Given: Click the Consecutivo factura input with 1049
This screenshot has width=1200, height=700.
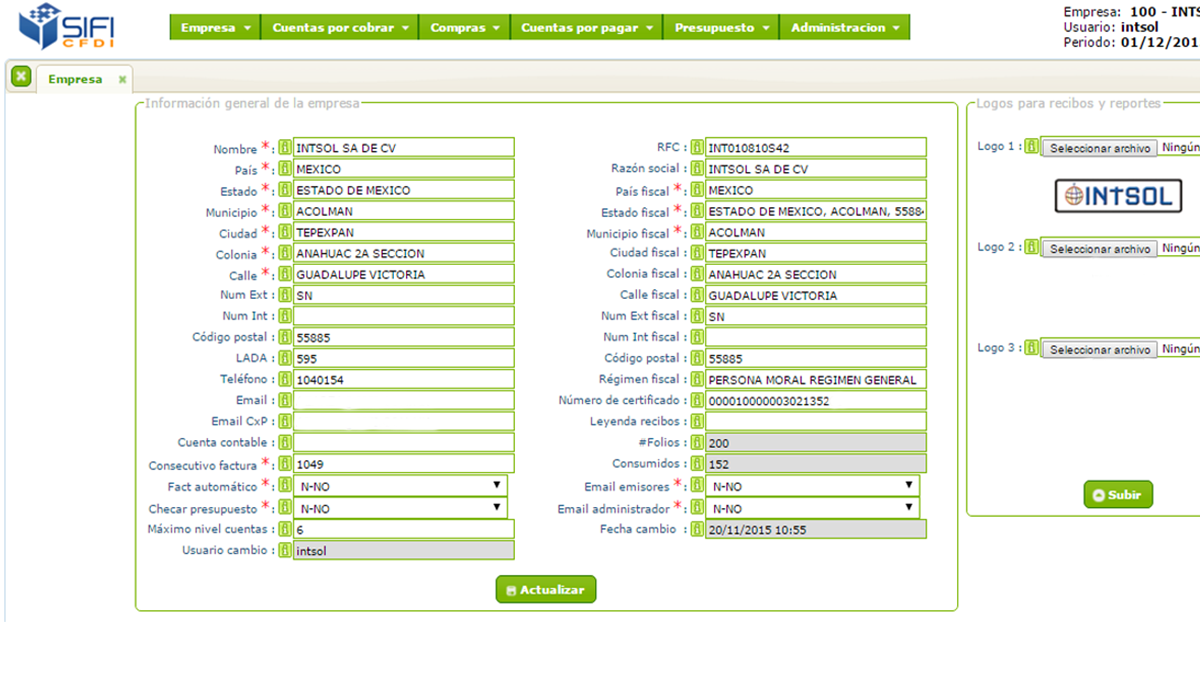Looking at the screenshot, I should point(404,464).
